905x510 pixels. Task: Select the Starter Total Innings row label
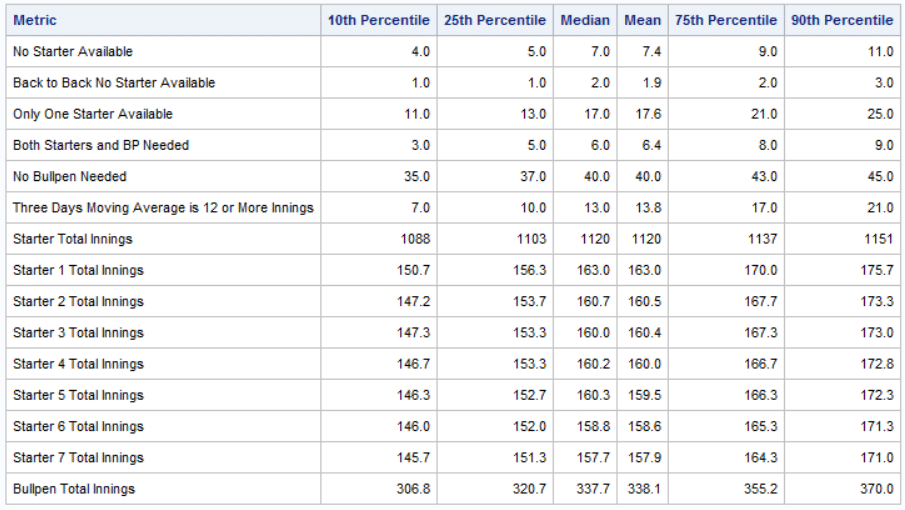[x=73, y=239]
